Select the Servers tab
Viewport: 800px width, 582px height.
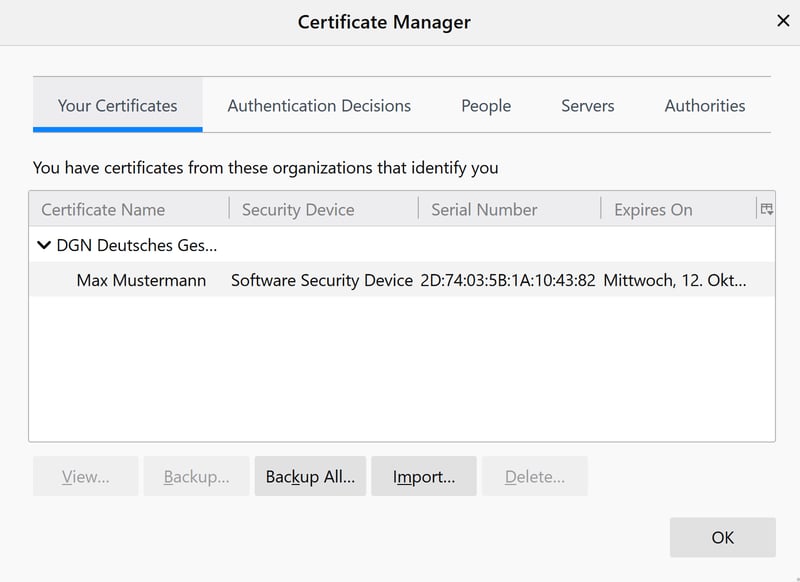click(x=587, y=105)
